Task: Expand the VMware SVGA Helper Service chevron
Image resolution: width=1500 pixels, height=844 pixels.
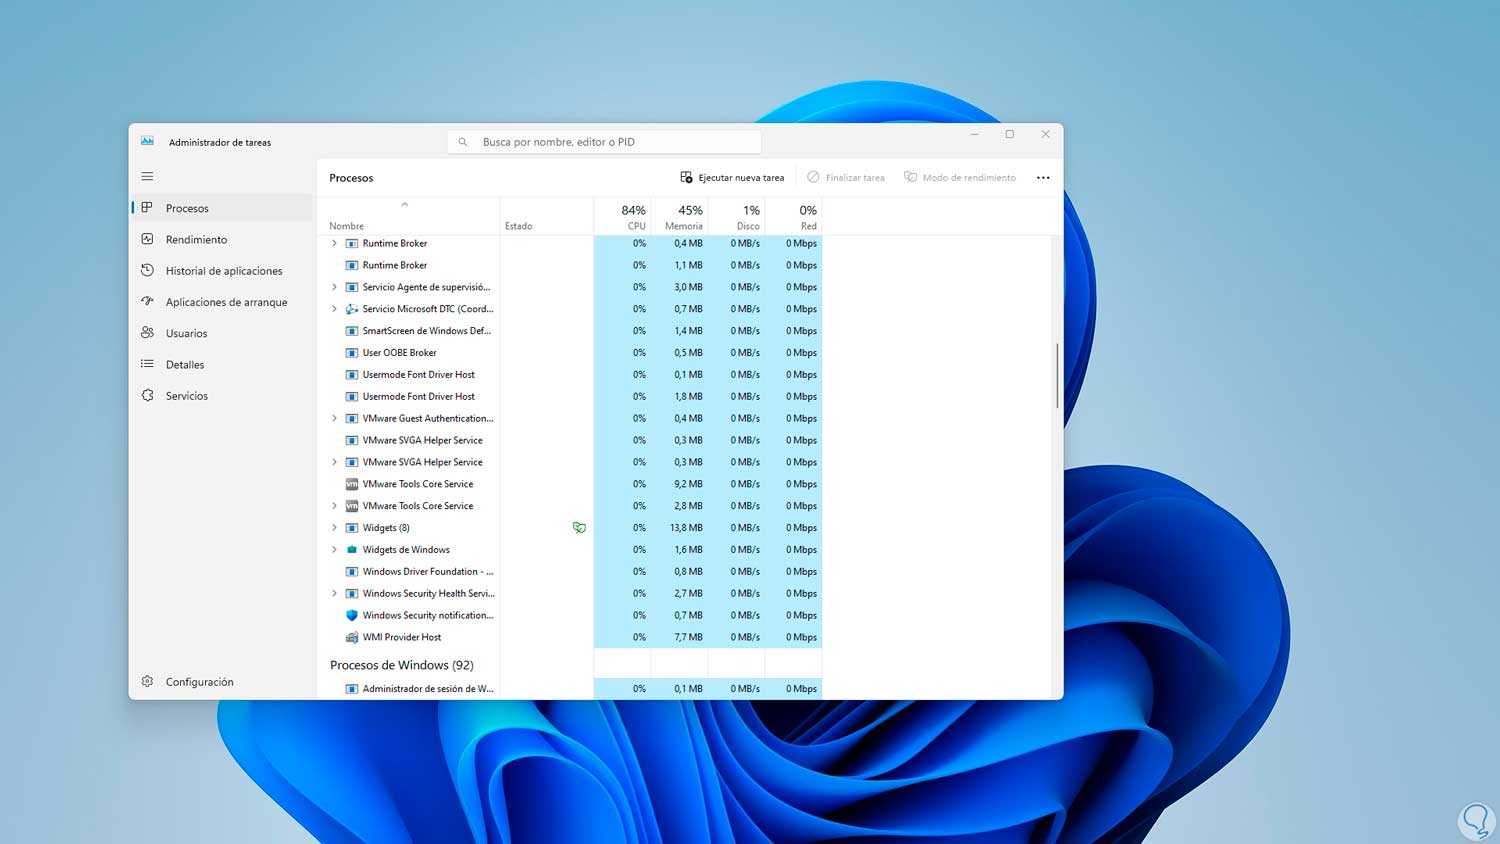Action: [334, 462]
